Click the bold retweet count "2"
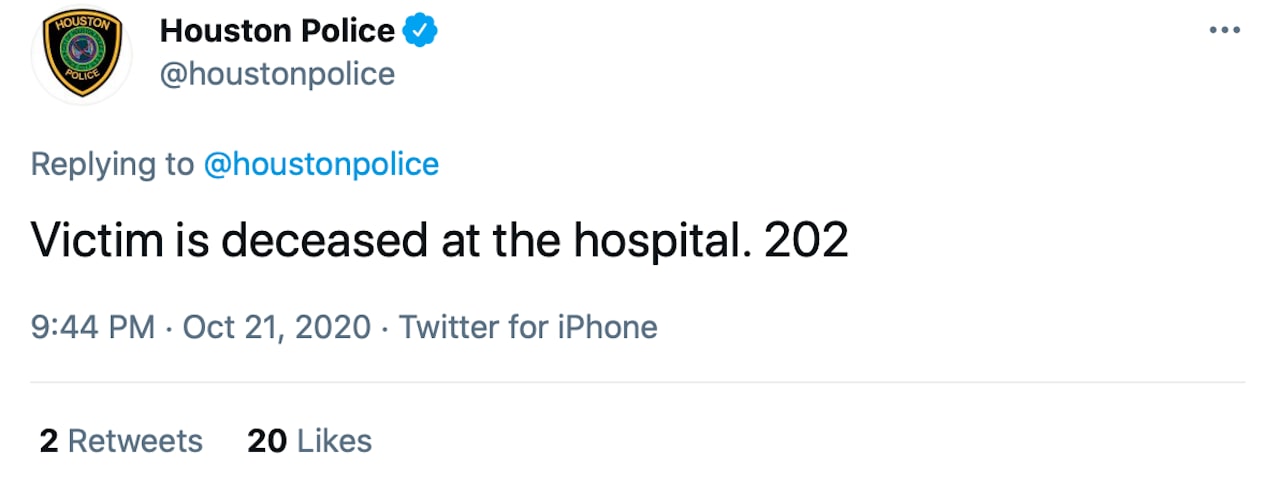This screenshot has height=481, width=1280. click(48, 441)
